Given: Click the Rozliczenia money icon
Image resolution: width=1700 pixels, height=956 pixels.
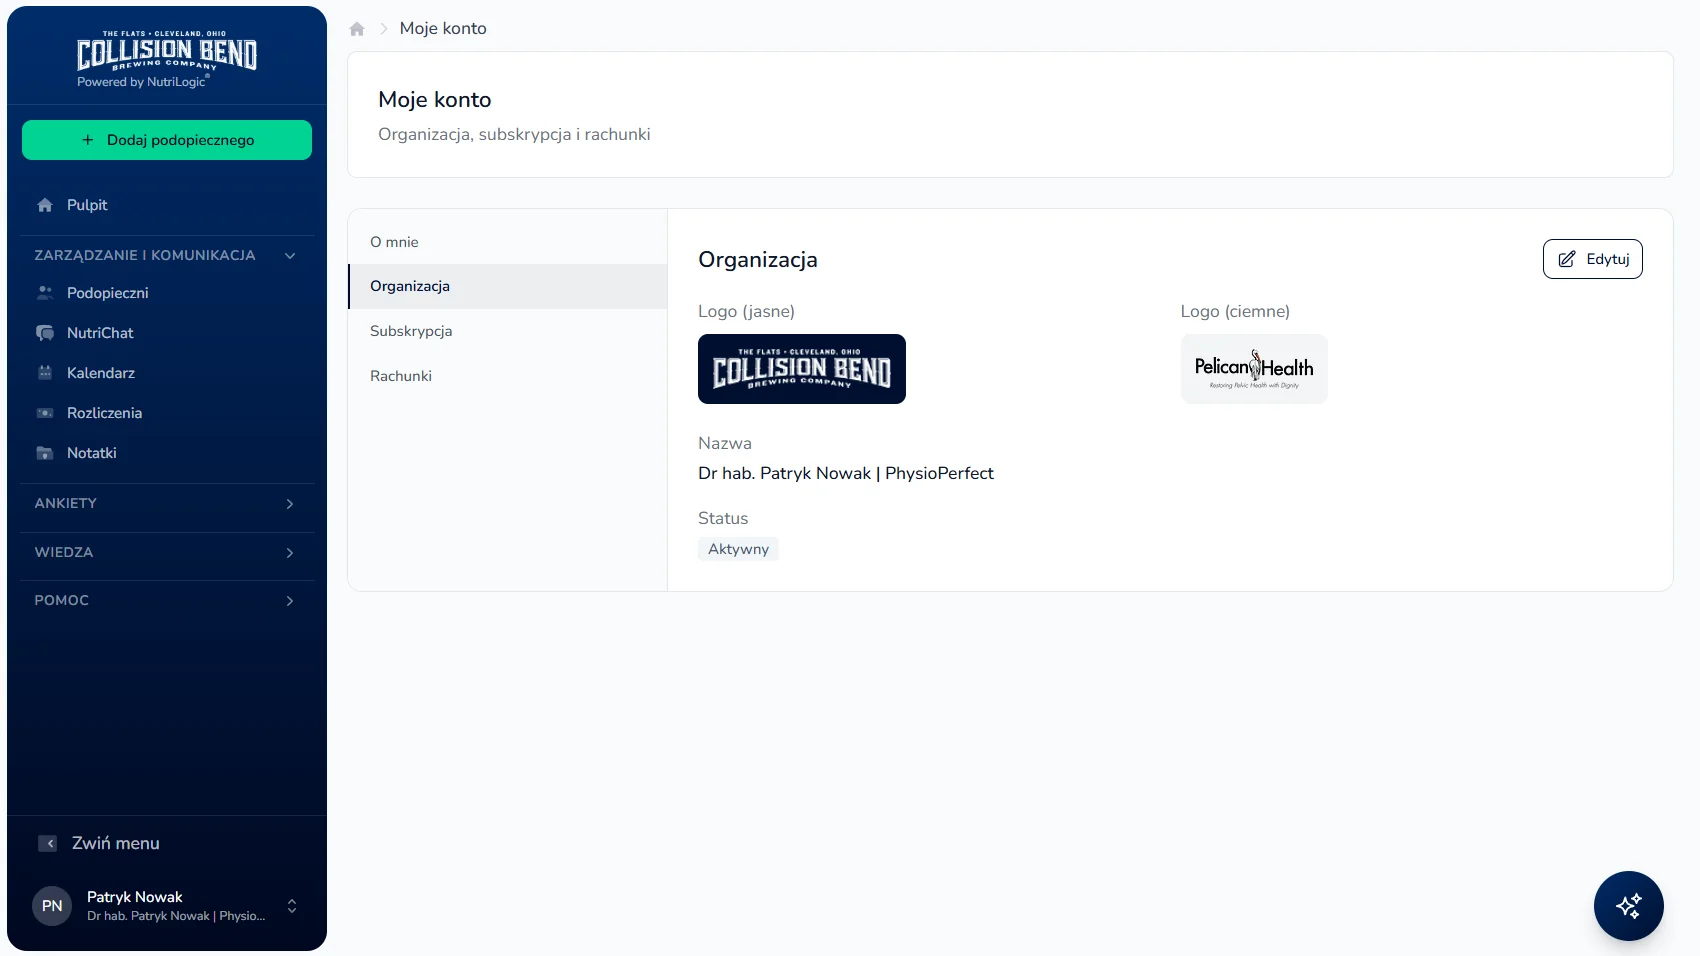Looking at the screenshot, I should point(45,413).
